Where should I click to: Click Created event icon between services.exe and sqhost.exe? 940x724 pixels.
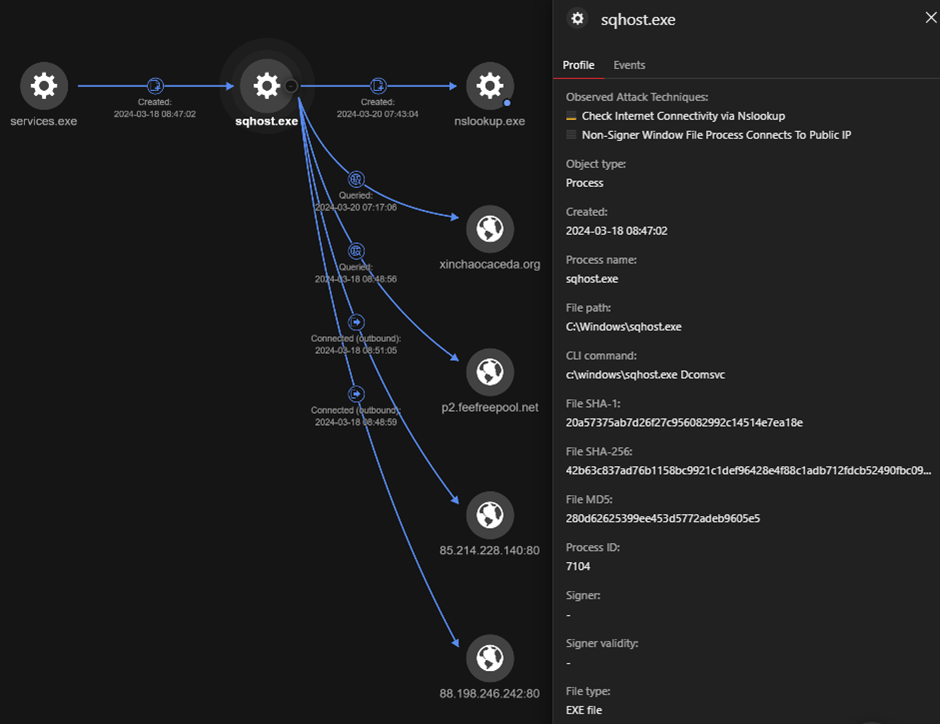tap(155, 86)
